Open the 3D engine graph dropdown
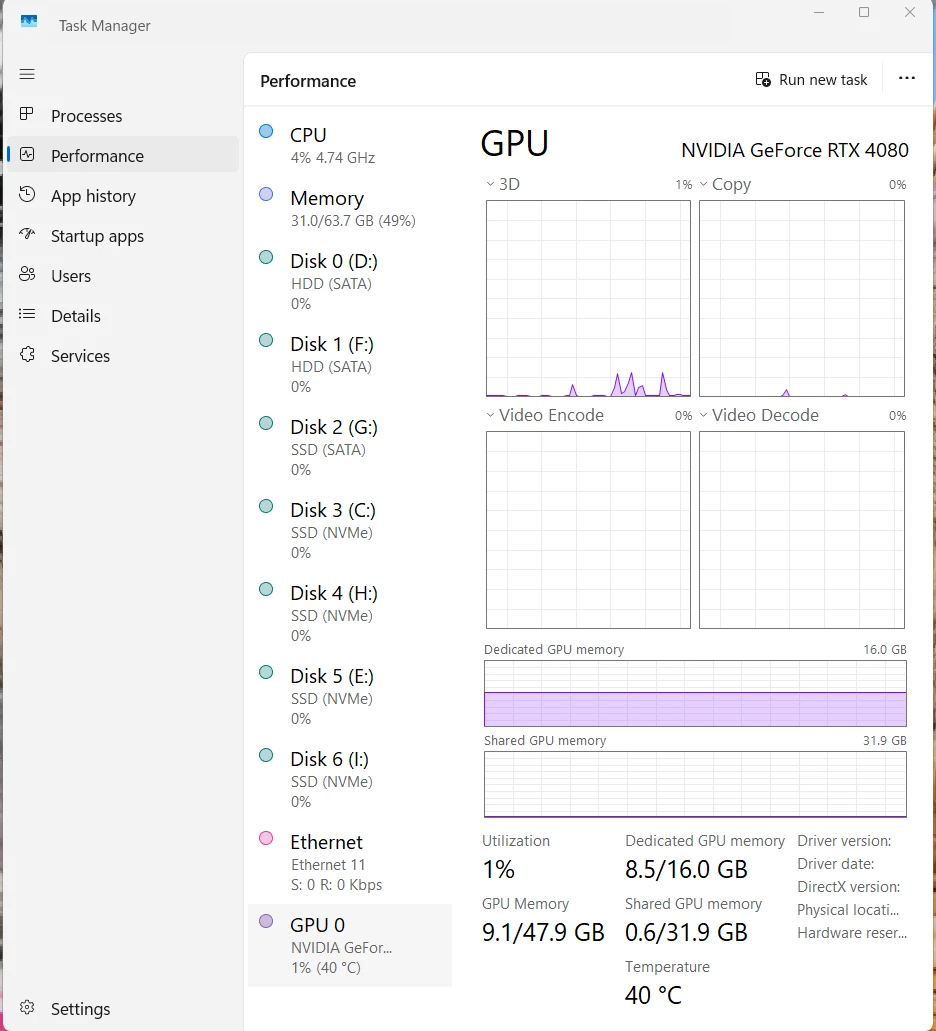 [490, 184]
